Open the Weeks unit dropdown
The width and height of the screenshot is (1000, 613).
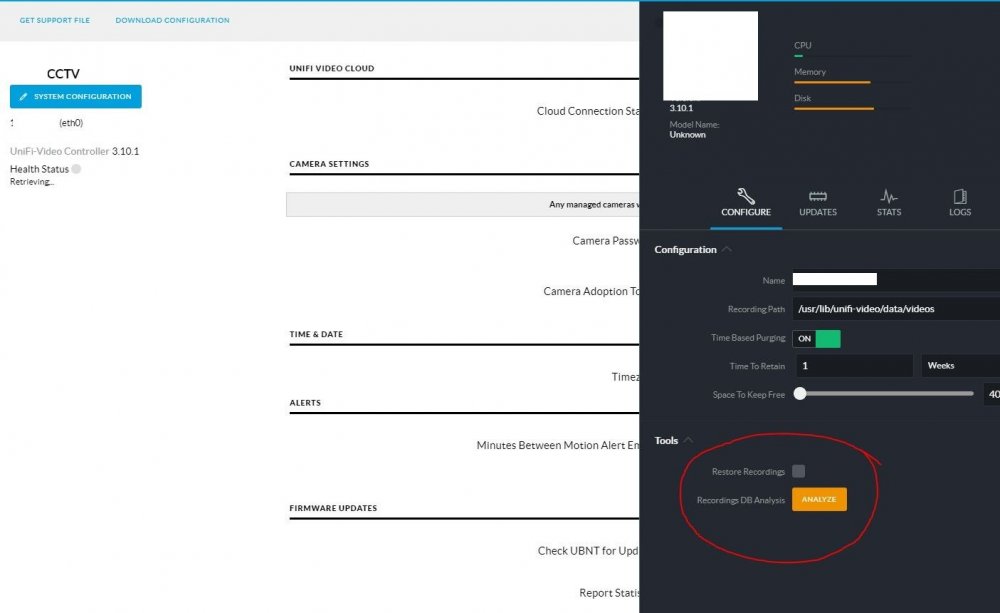pyautogui.click(x=960, y=366)
